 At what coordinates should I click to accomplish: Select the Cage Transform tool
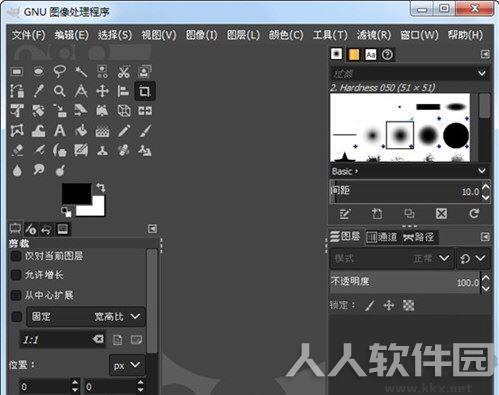pos(17,130)
